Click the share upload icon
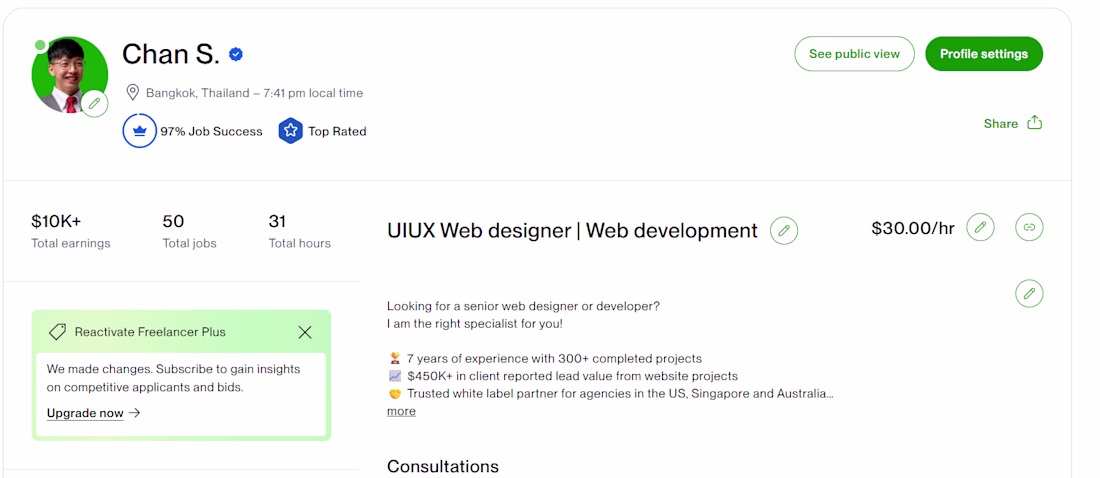1100x478 pixels. coord(1035,123)
